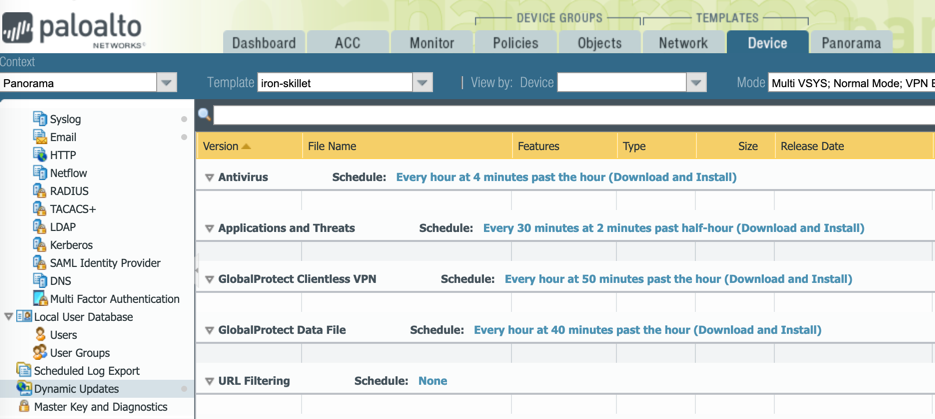The width and height of the screenshot is (935, 419).
Task: Click the RADIUS server profile icon
Action: point(40,191)
